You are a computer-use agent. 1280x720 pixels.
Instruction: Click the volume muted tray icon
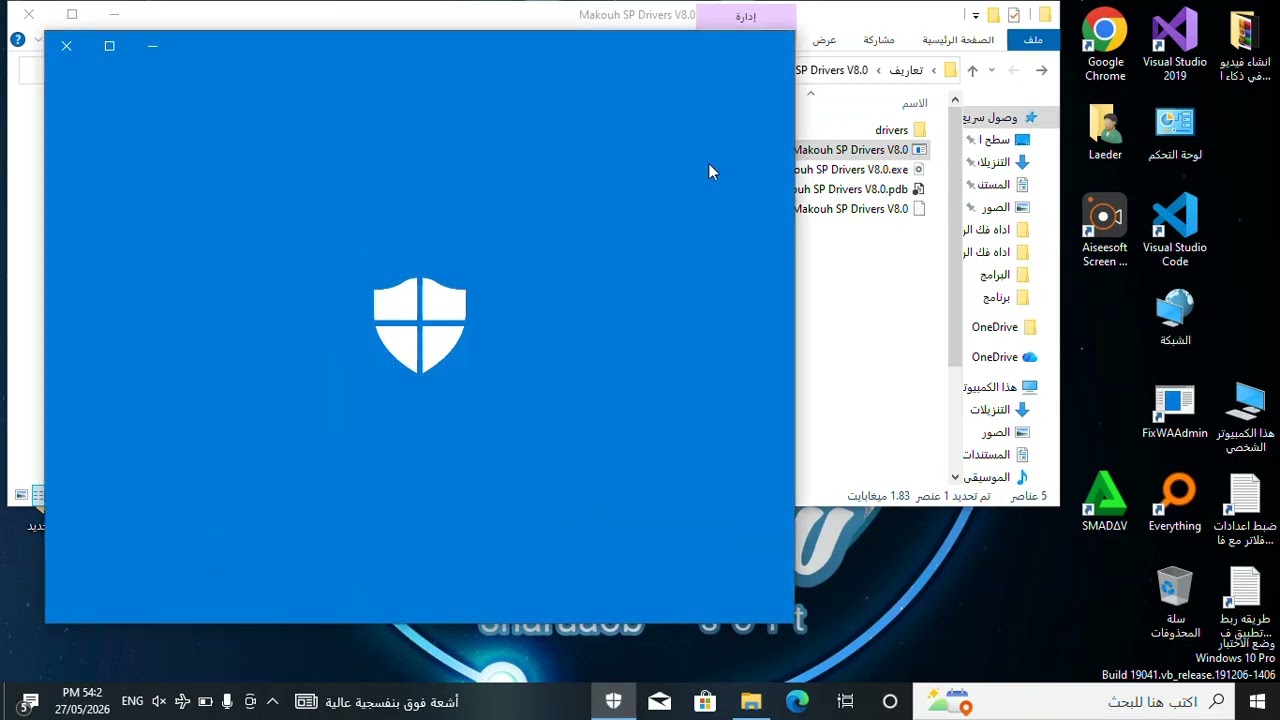(x=159, y=702)
